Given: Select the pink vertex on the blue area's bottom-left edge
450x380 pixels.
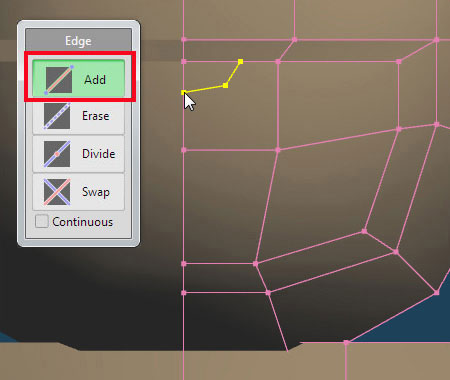Looking at the screenshot, I should click(346, 342).
